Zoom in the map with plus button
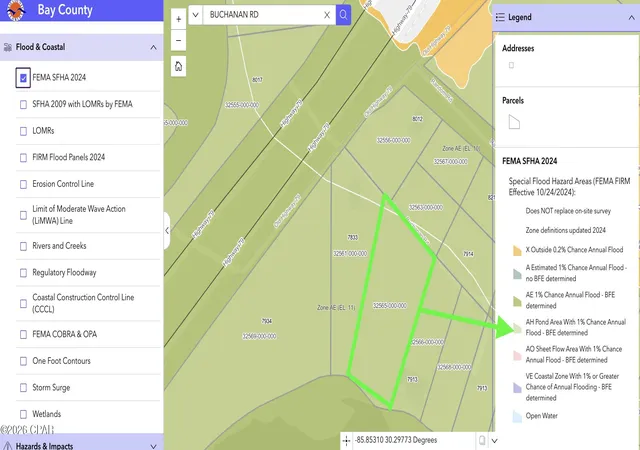Image resolution: width=640 pixels, height=450 pixels. [178, 19]
